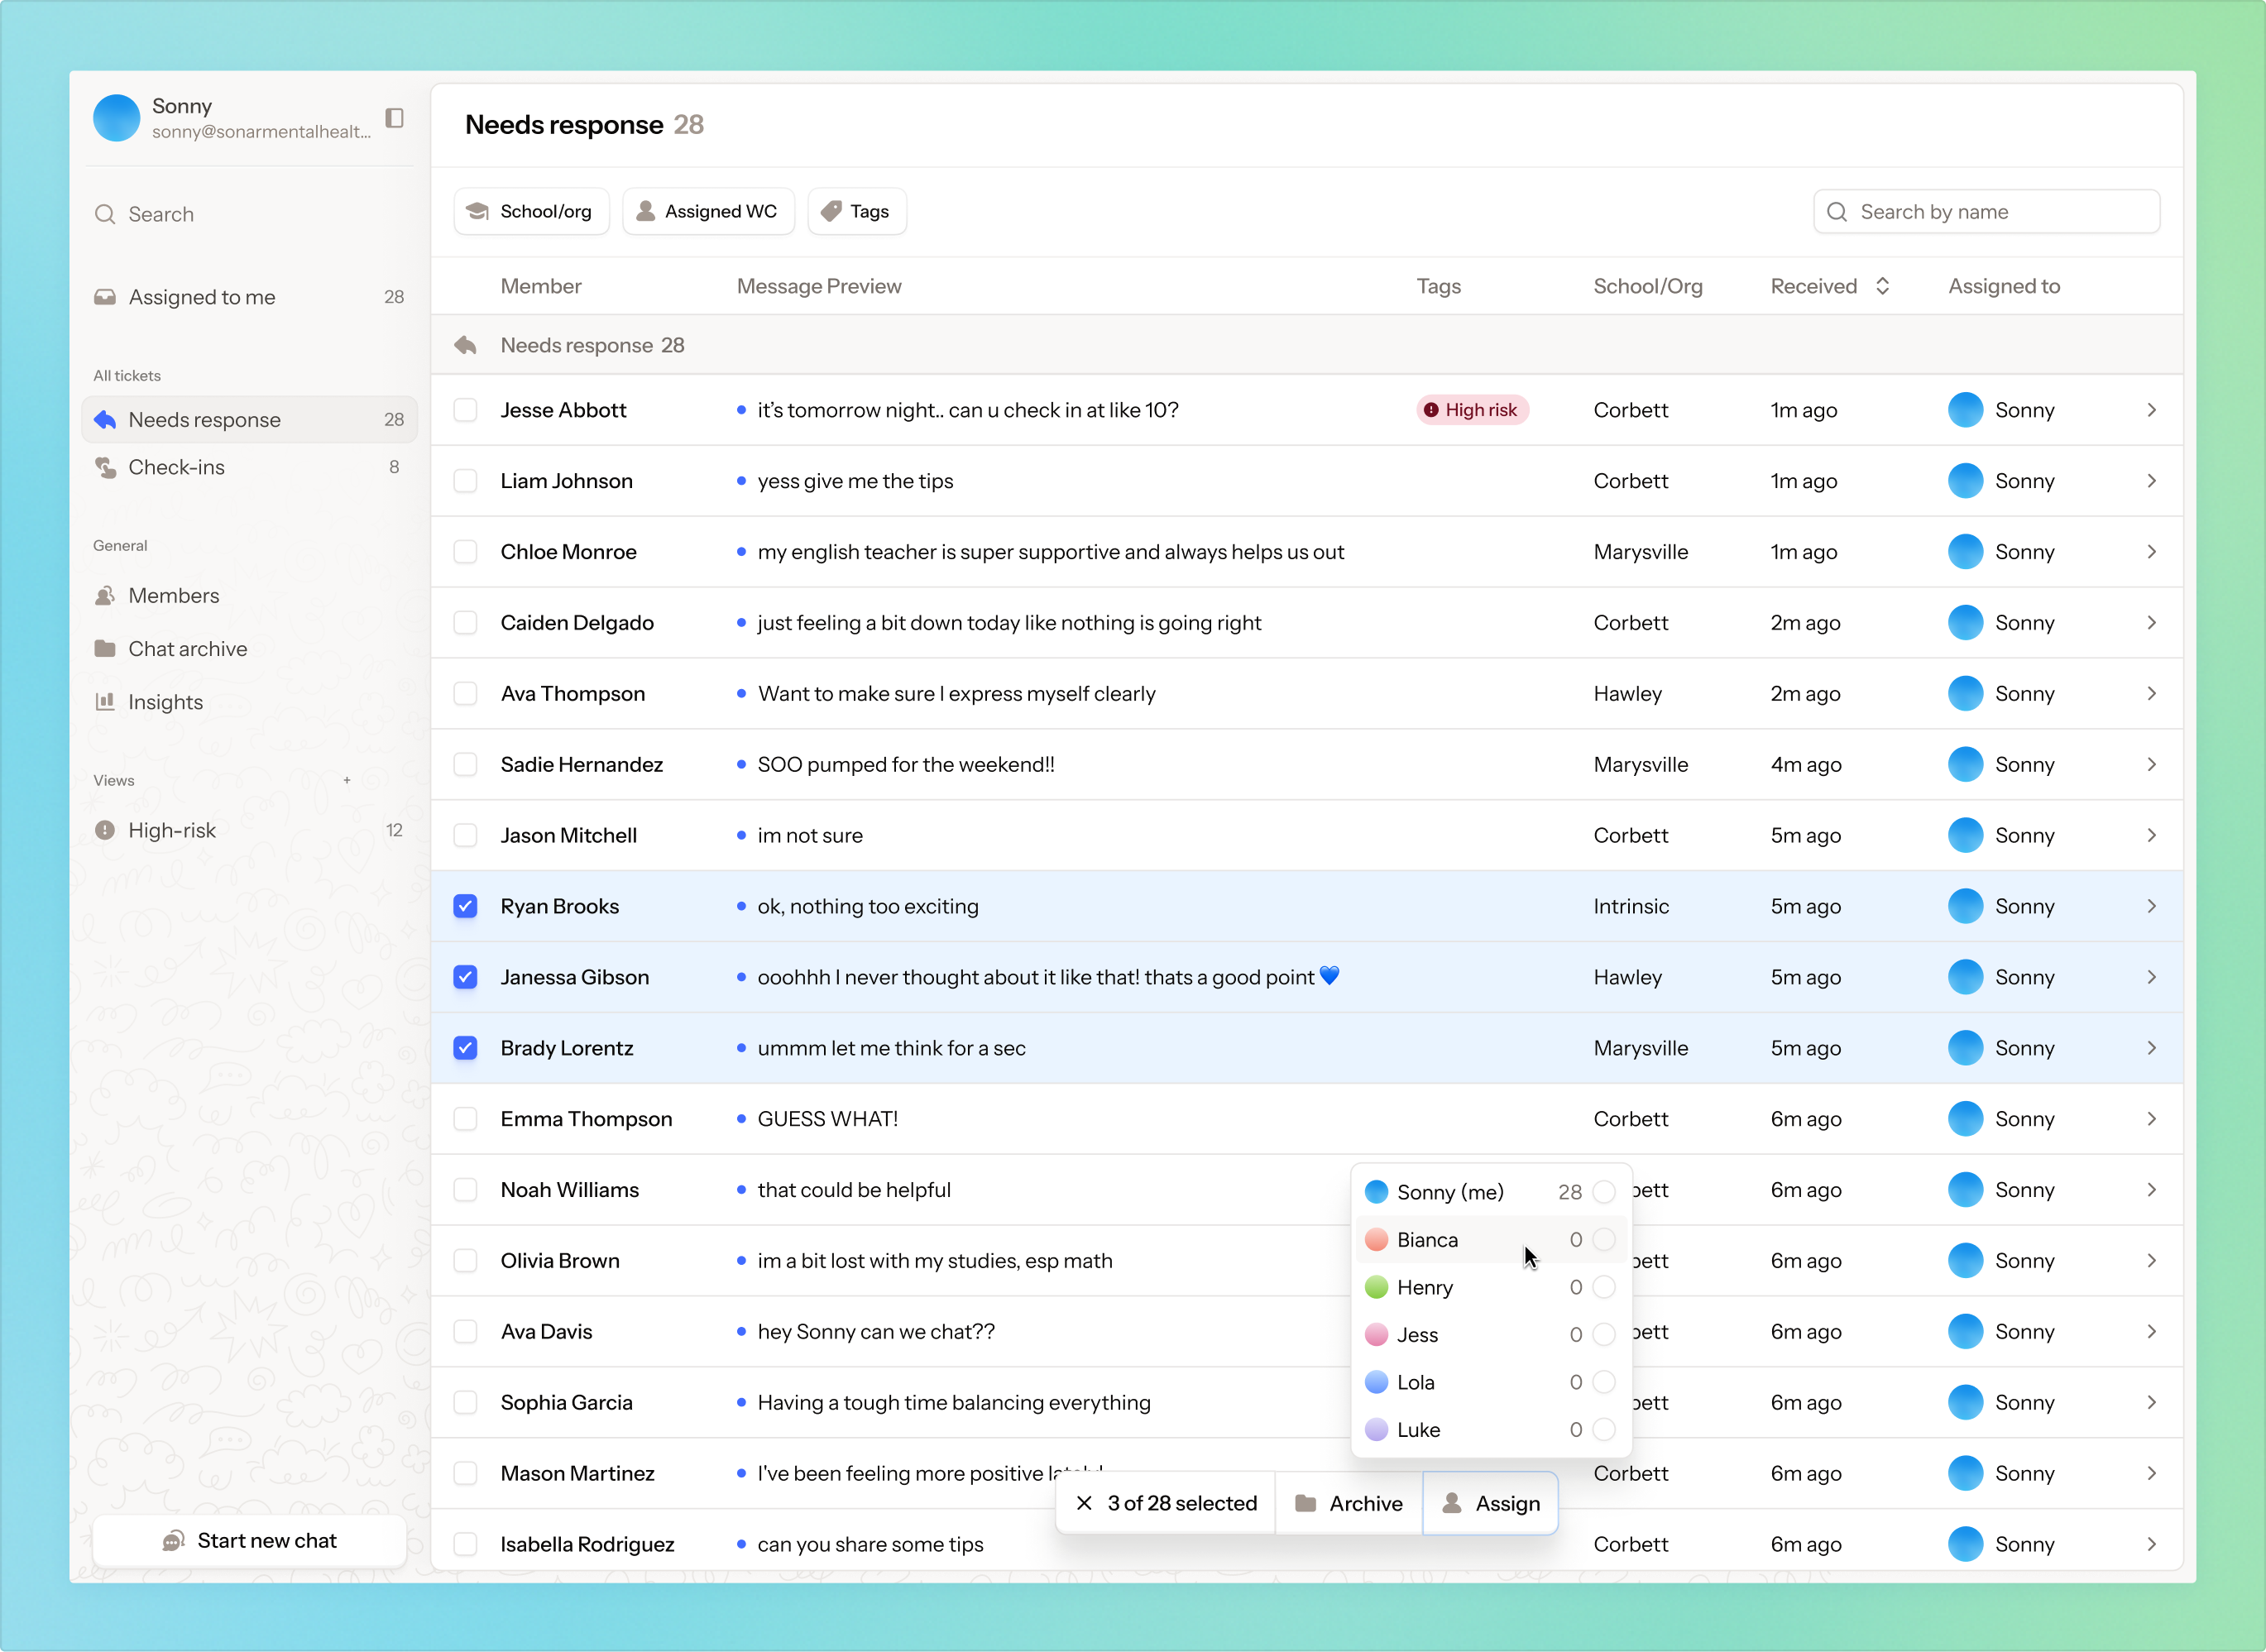Open Members section in sidebar
This screenshot has width=2266, height=1652.
(x=173, y=595)
